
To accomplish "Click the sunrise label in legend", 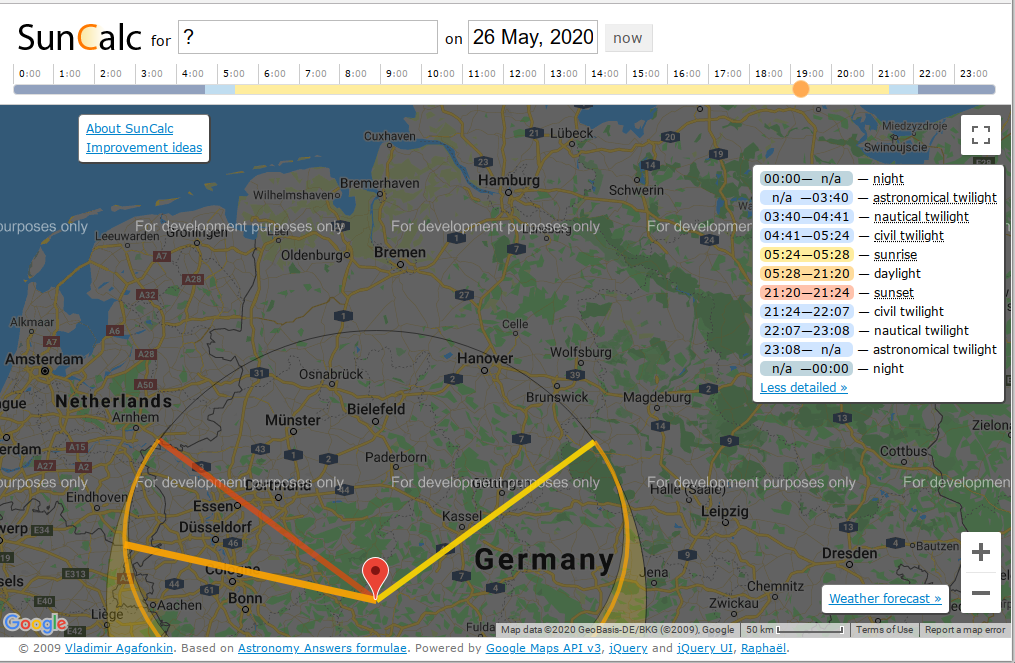I will click(895, 254).
